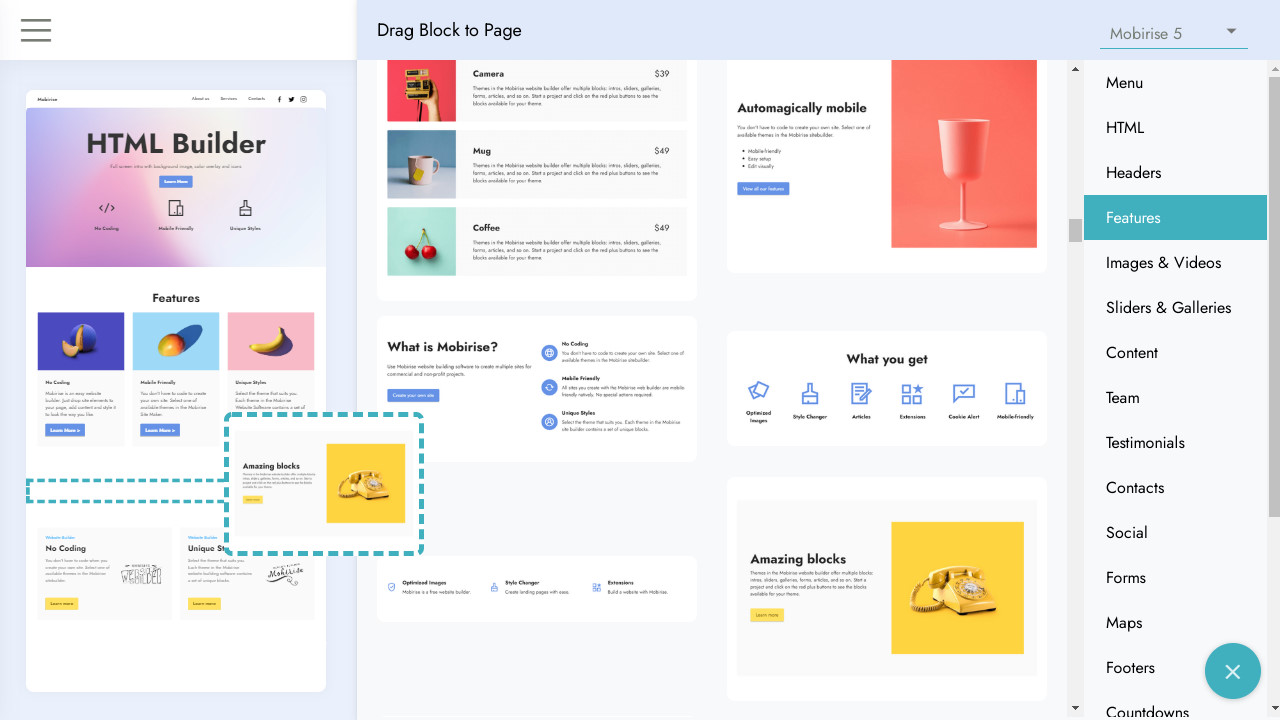Click the Optimized Images icon in What you get
This screenshot has width=1280, height=720.
tap(758, 391)
